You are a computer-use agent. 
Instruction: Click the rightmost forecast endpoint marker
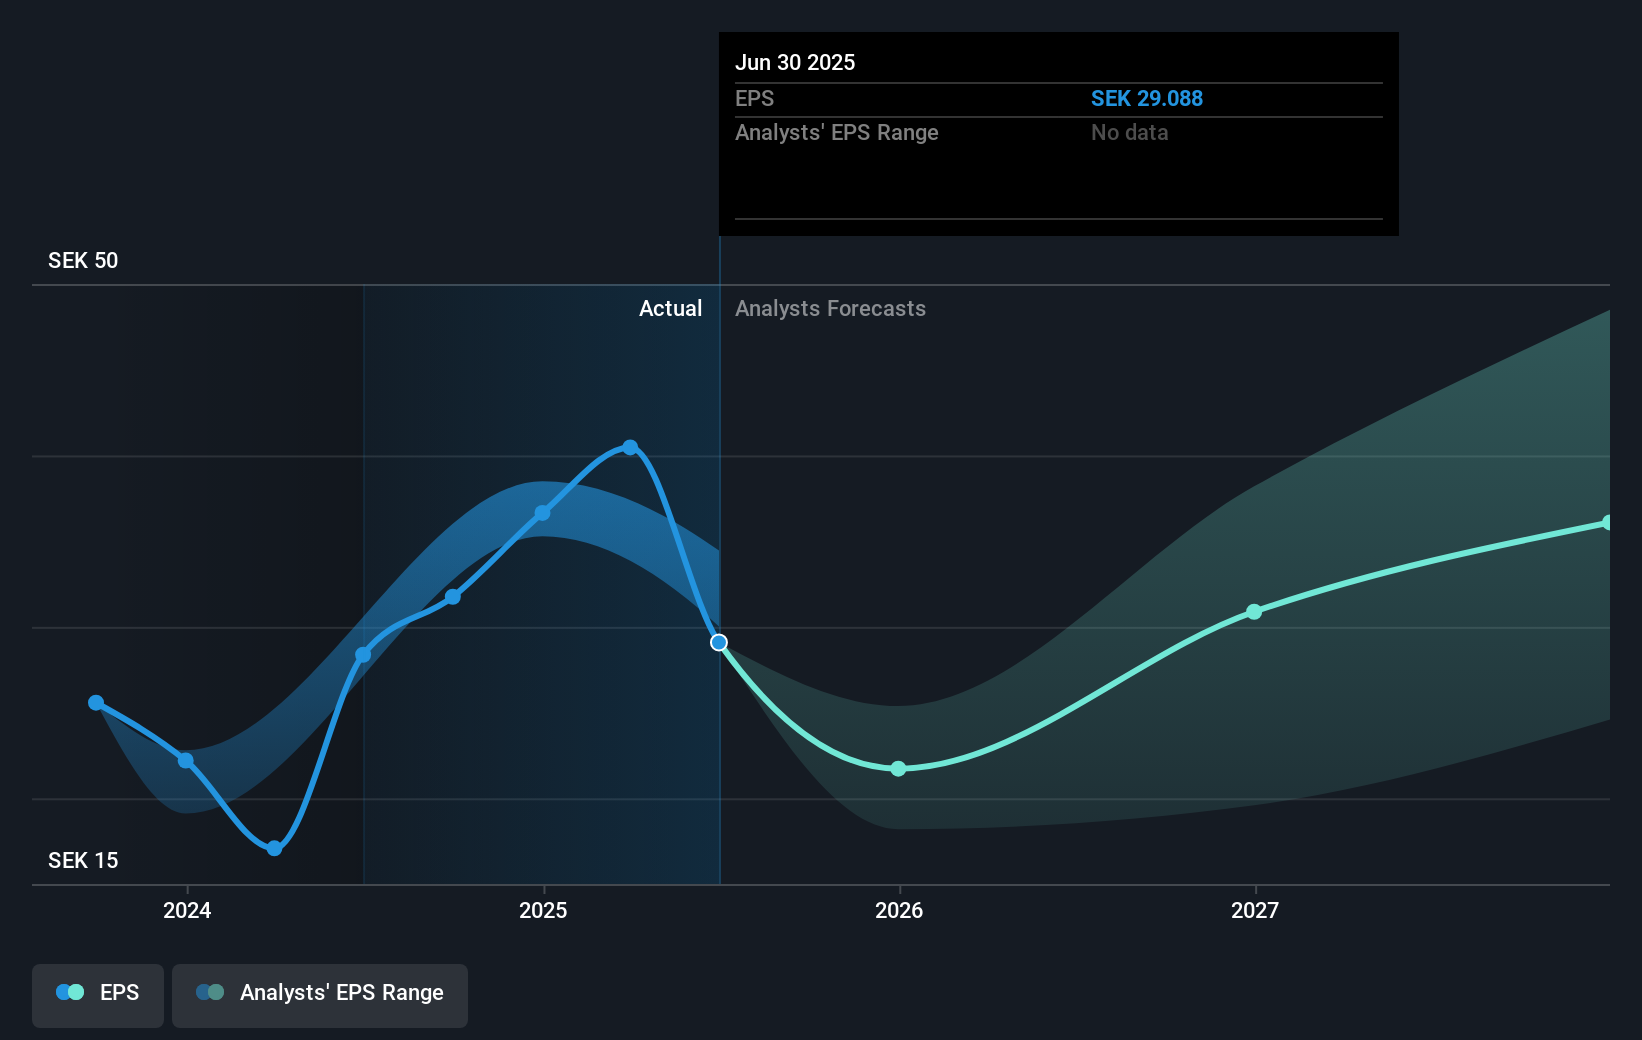(1606, 521)
